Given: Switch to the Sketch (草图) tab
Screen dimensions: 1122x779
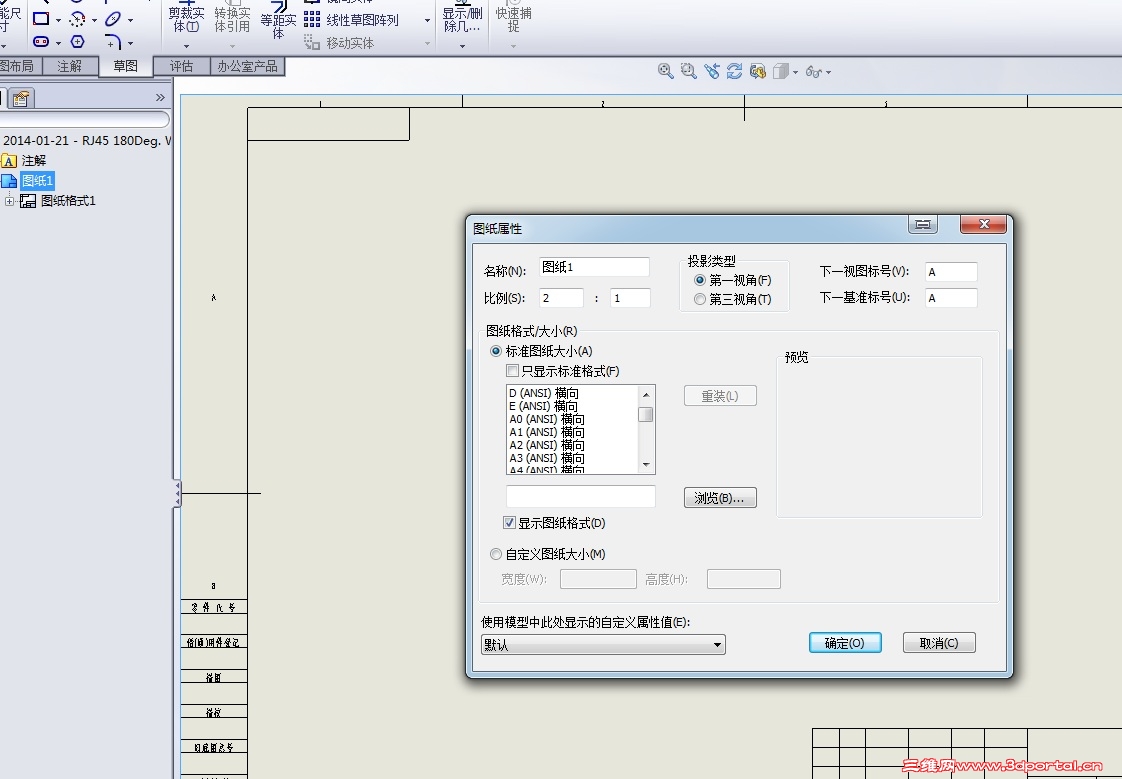Looking at the screenshot, I should [x=125, y=66].
